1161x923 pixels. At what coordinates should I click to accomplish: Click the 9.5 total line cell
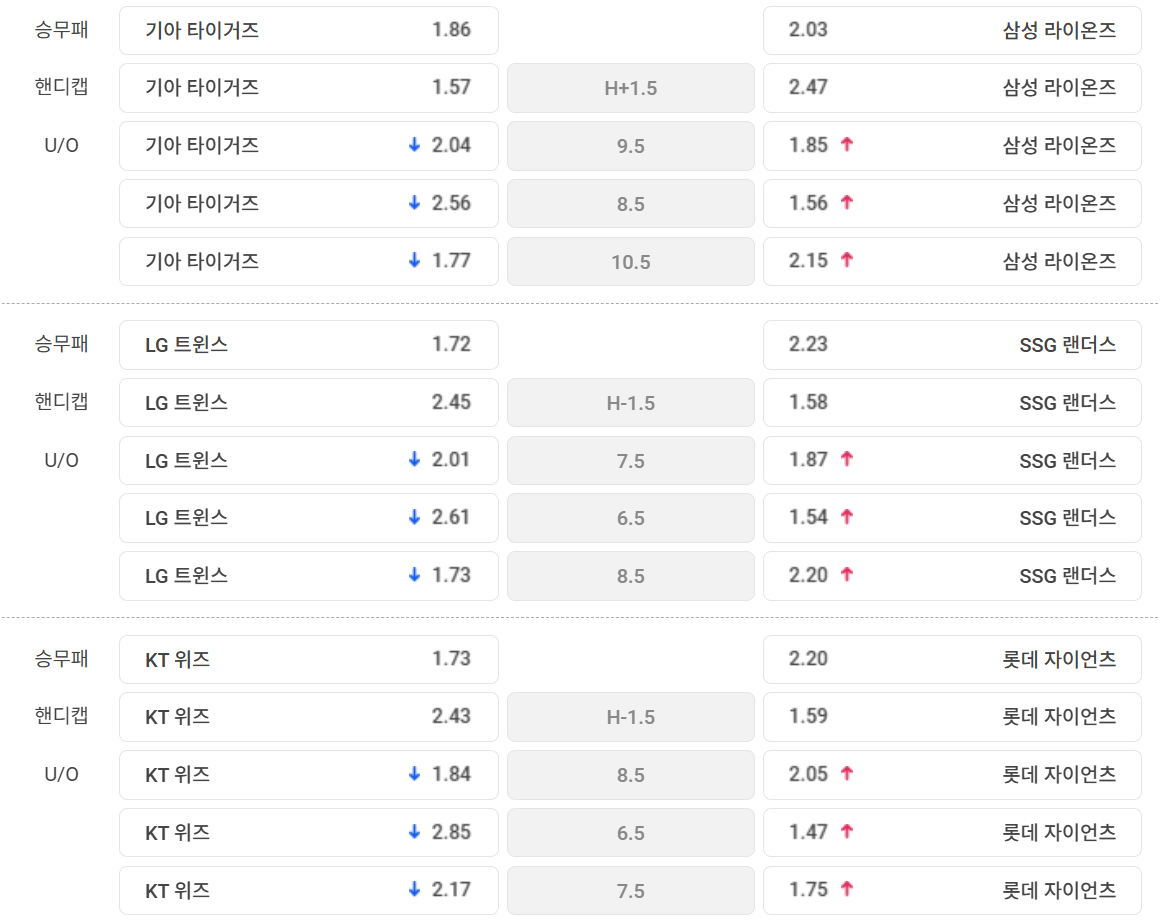click(x=631, y=146)
